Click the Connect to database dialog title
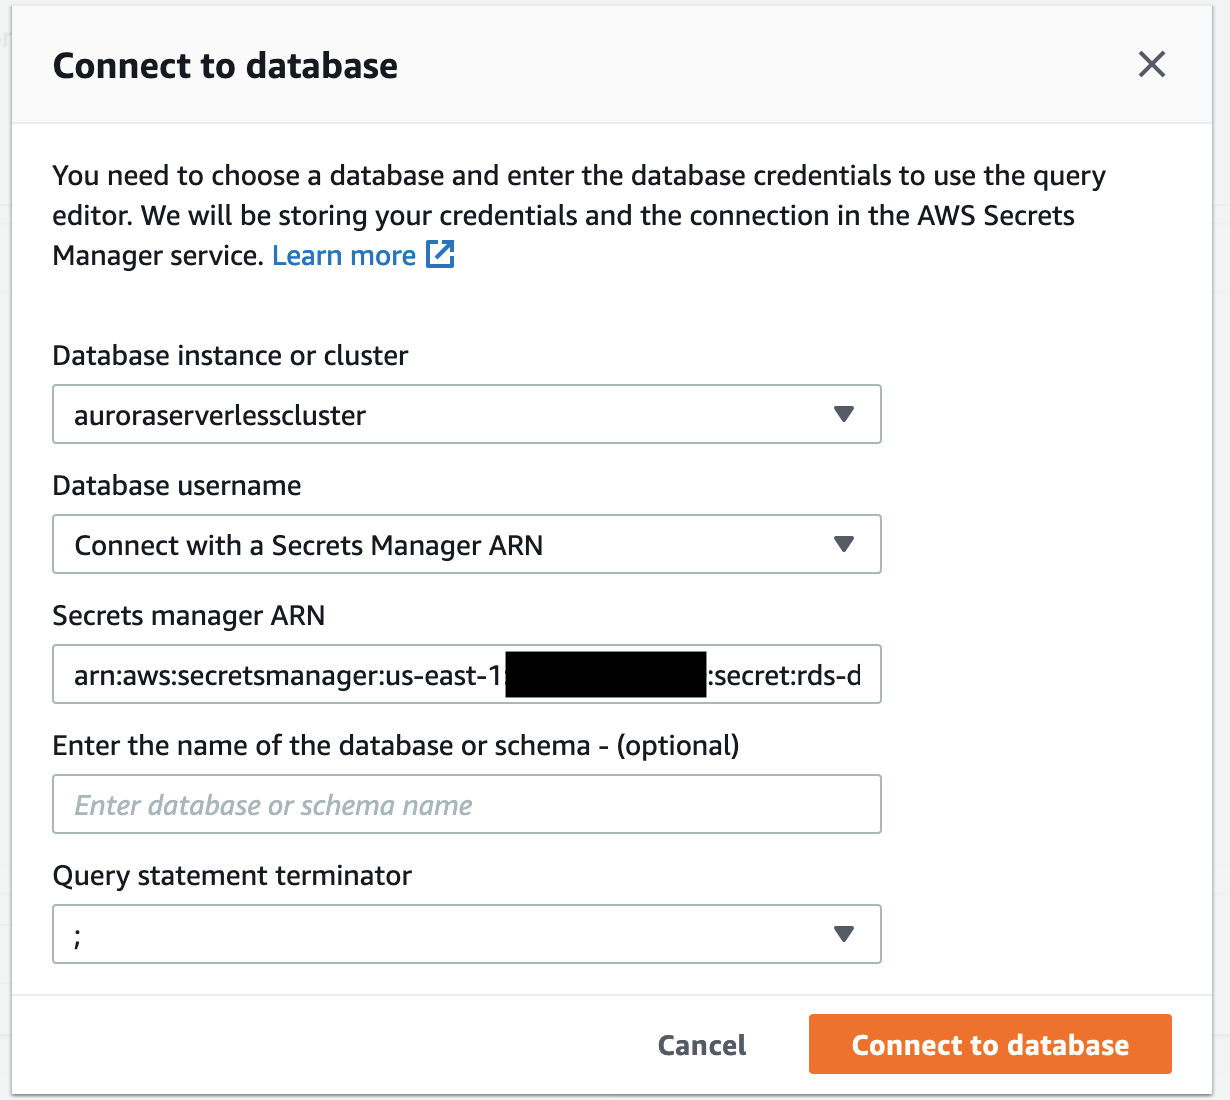This screenshot has width=1230, height=1100. (x=225, y=66)
